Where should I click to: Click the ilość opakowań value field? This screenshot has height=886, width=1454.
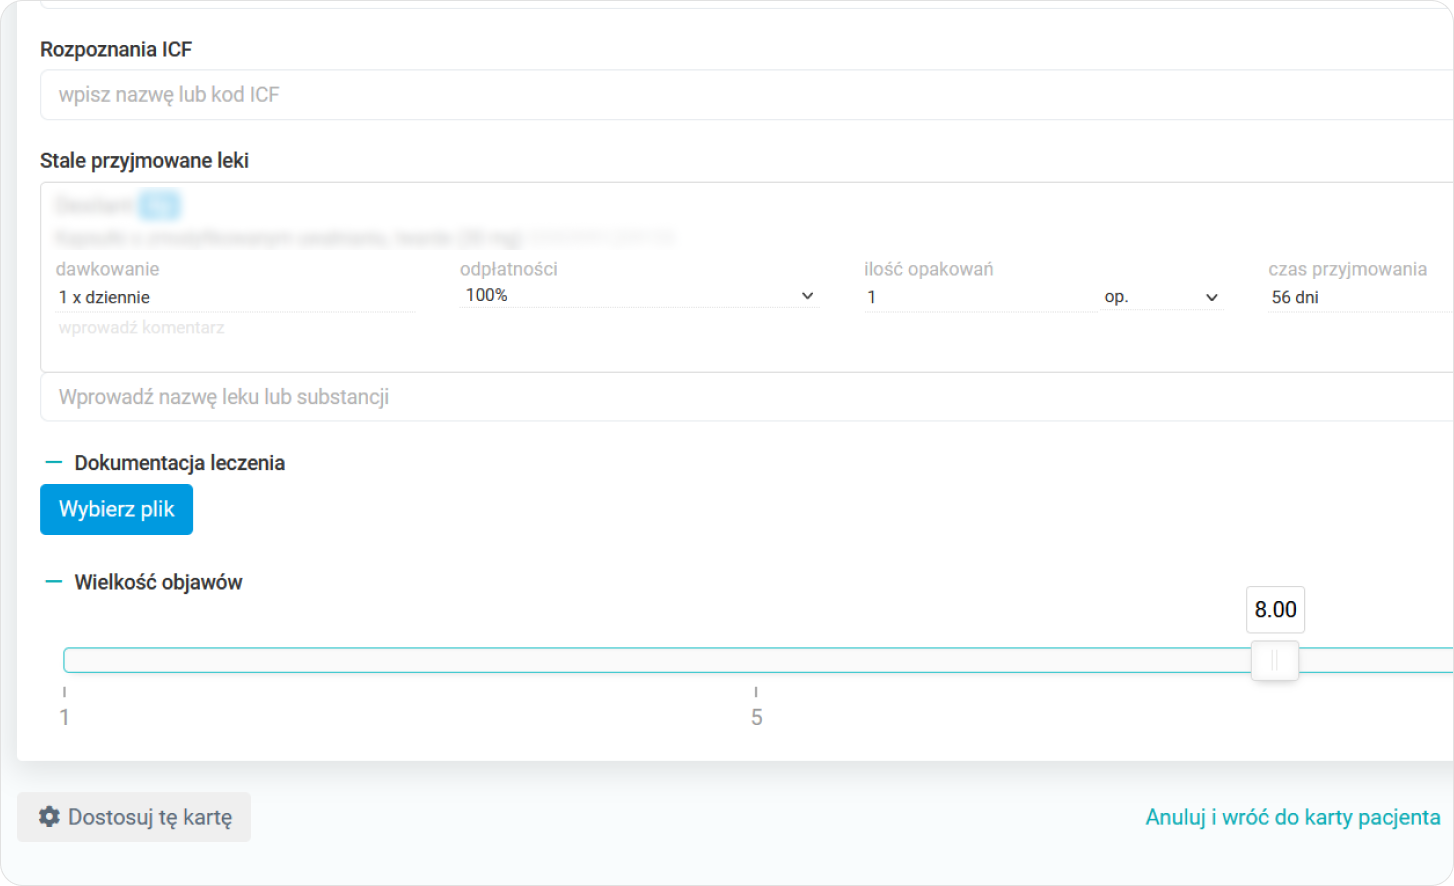[x=980, y=297]
